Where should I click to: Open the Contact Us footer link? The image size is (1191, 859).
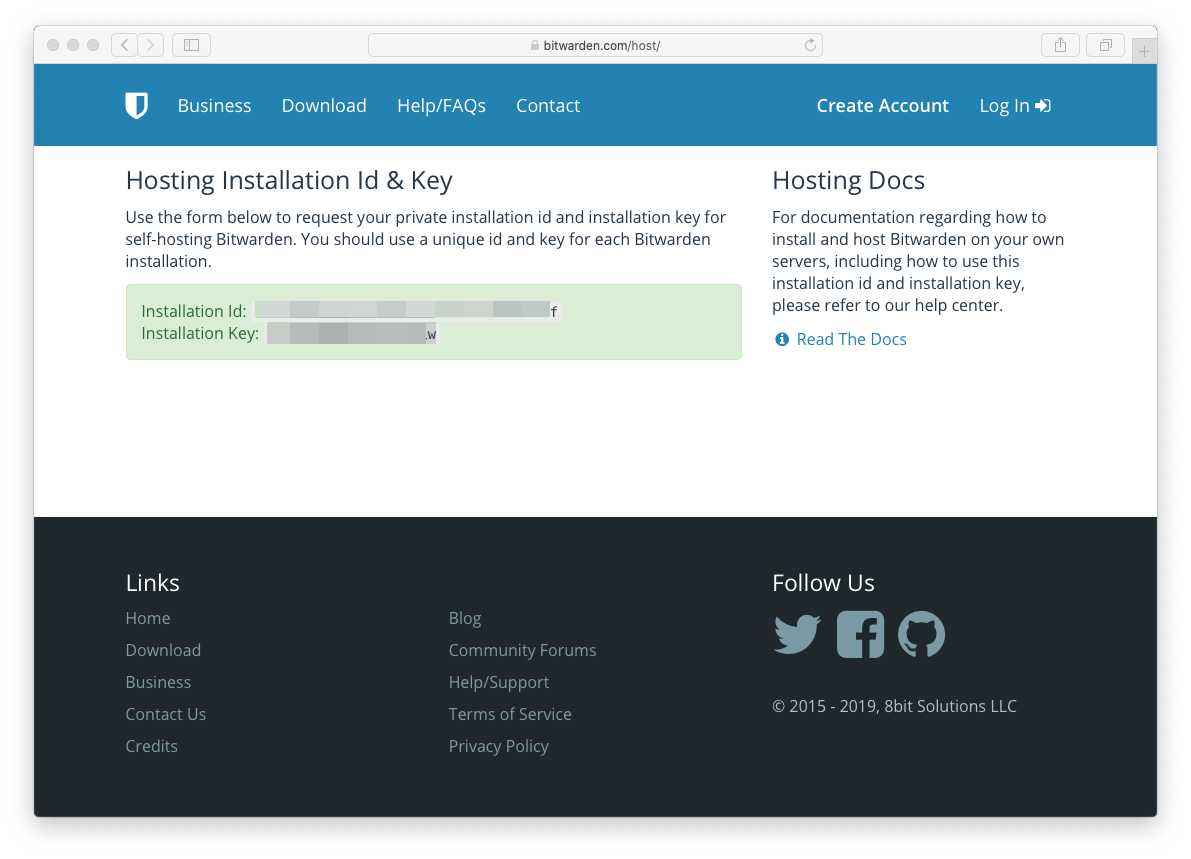coord(166,714)
